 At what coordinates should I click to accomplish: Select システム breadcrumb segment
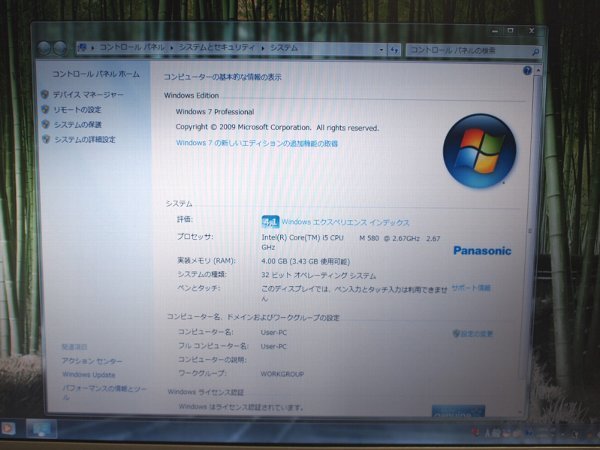[284, 48]
